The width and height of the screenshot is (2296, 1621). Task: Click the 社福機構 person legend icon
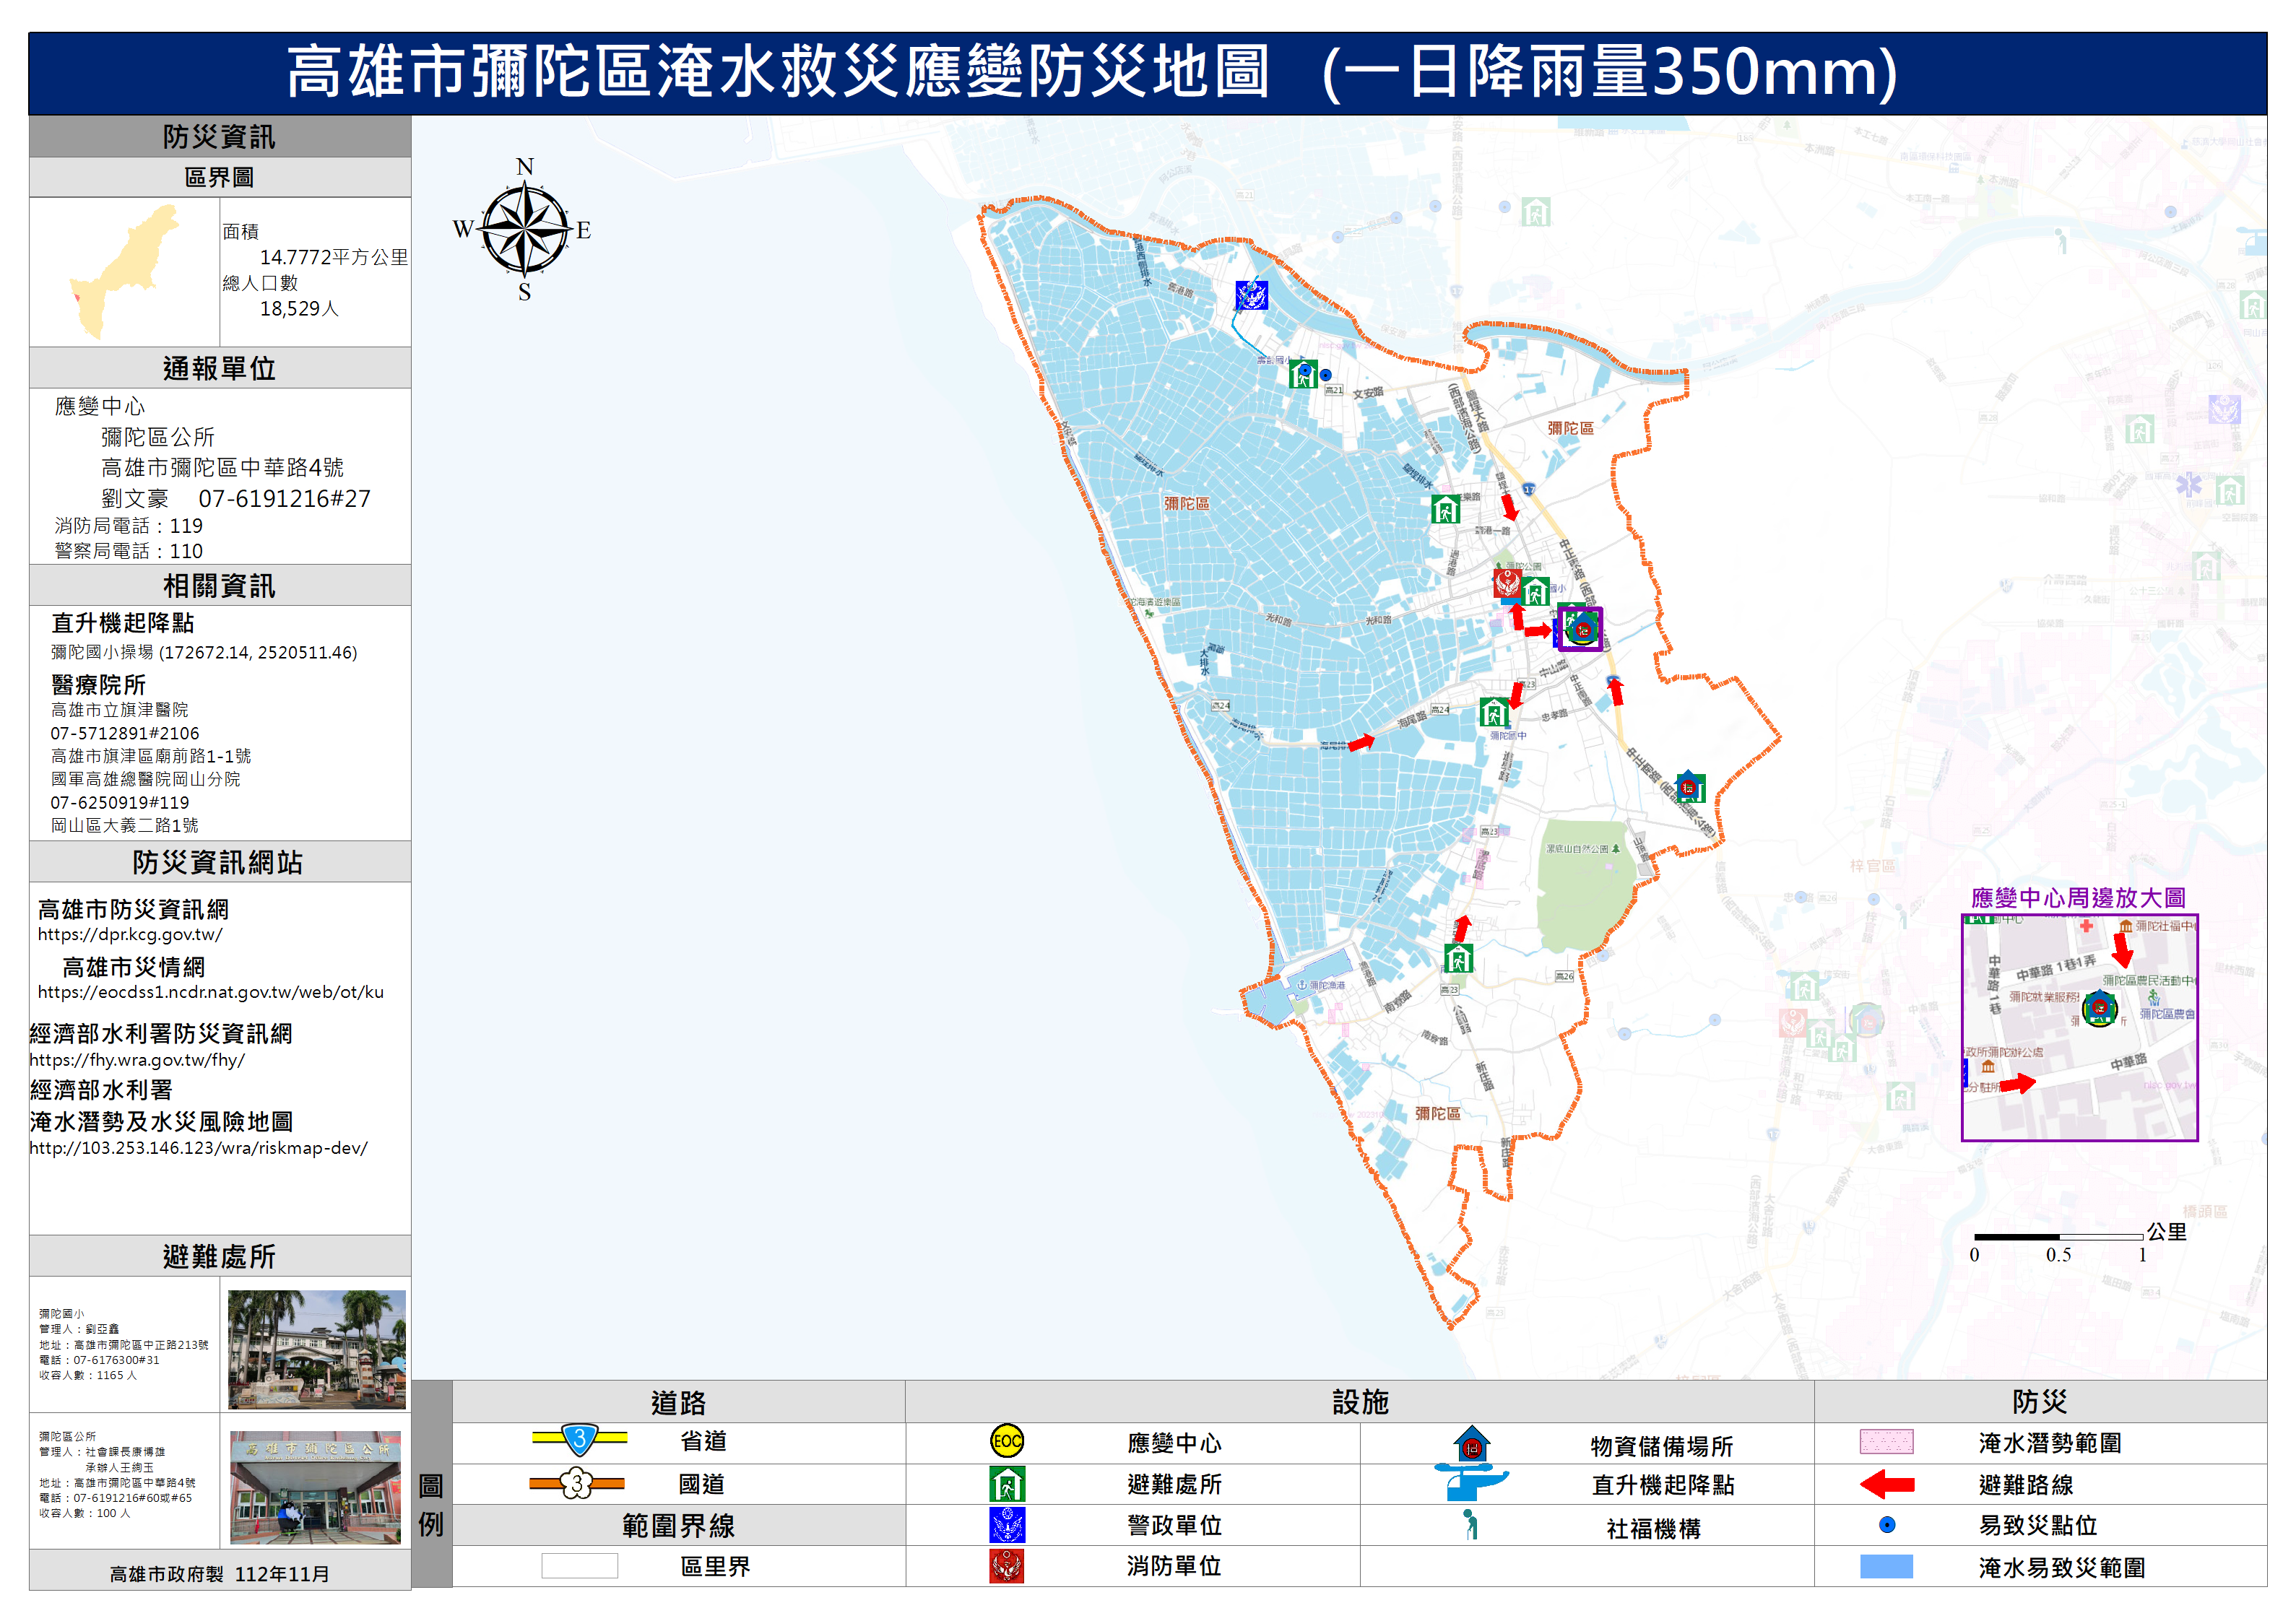coord(1470,1525)
